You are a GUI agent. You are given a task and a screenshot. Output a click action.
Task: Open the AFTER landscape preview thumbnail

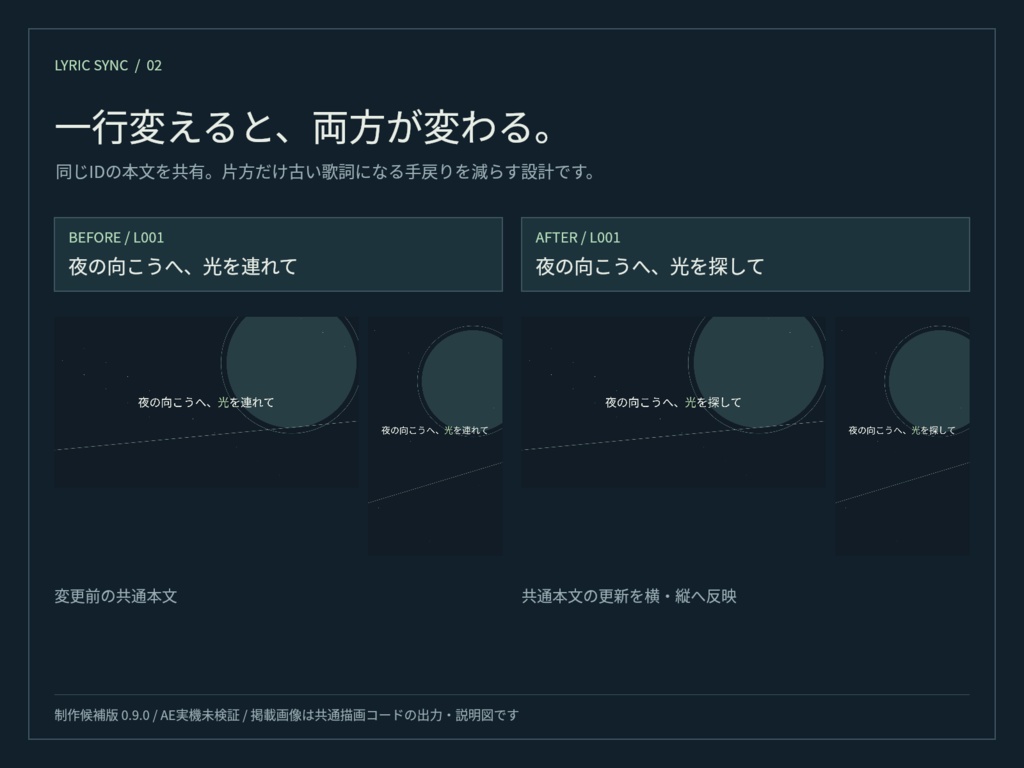[673, 402]
